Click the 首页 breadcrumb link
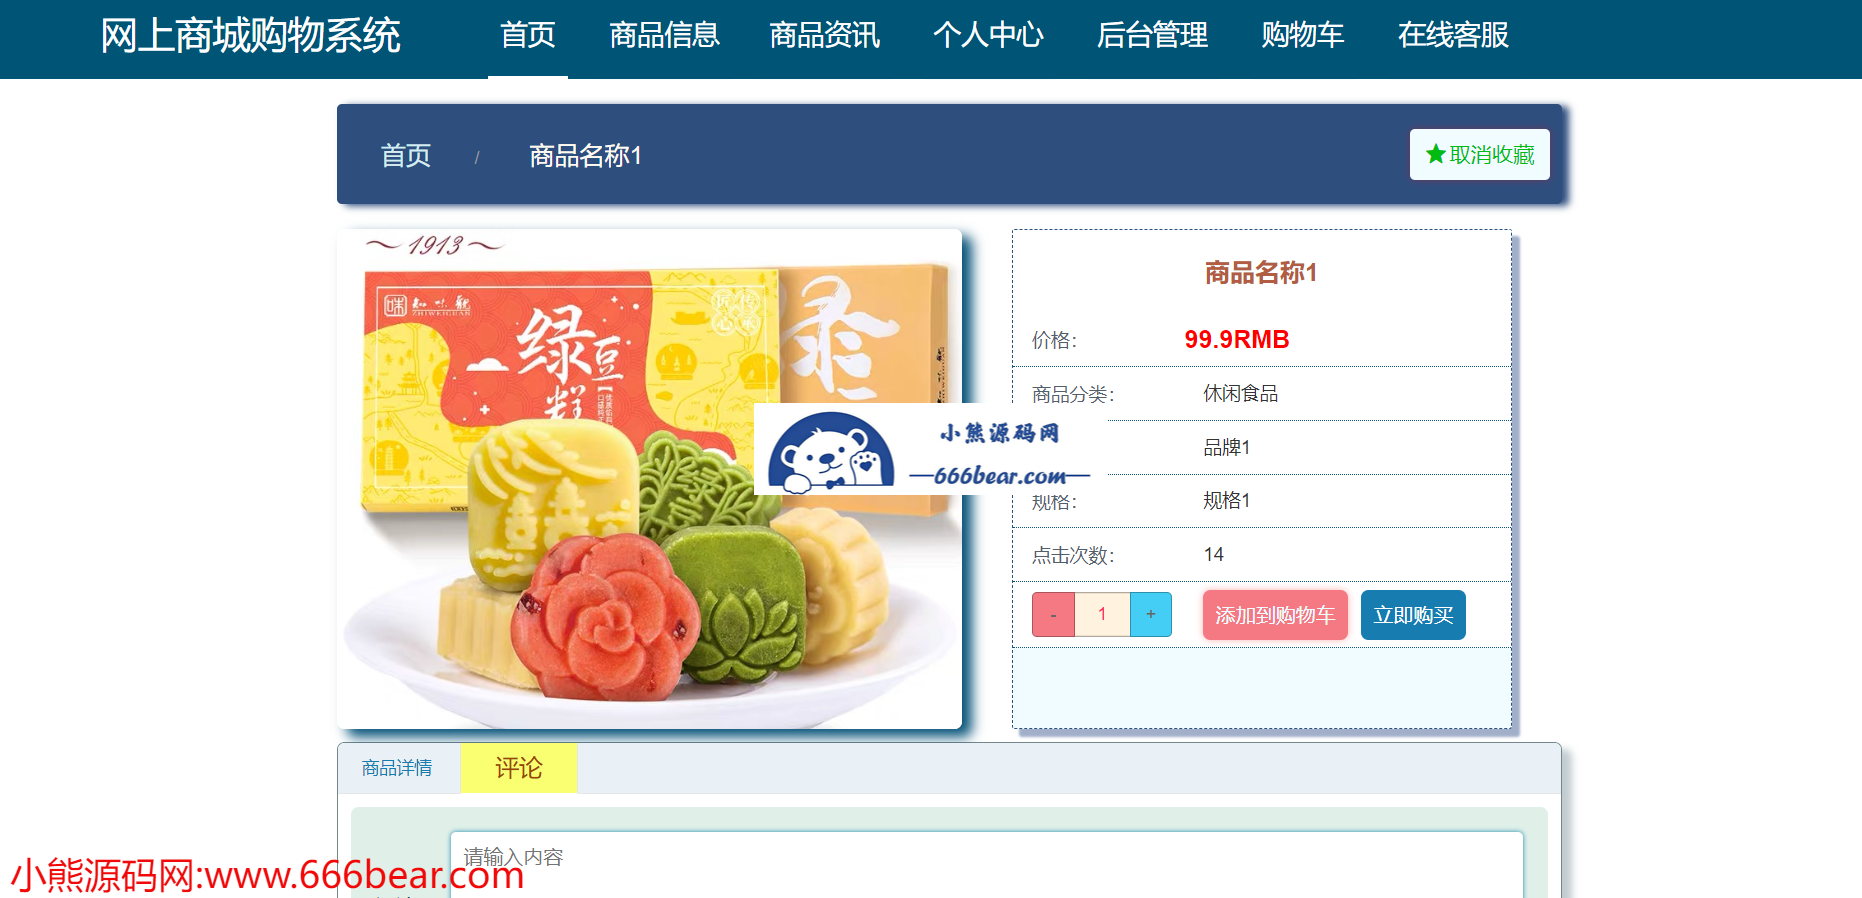The image size is (1862, 898). (406, 156)
